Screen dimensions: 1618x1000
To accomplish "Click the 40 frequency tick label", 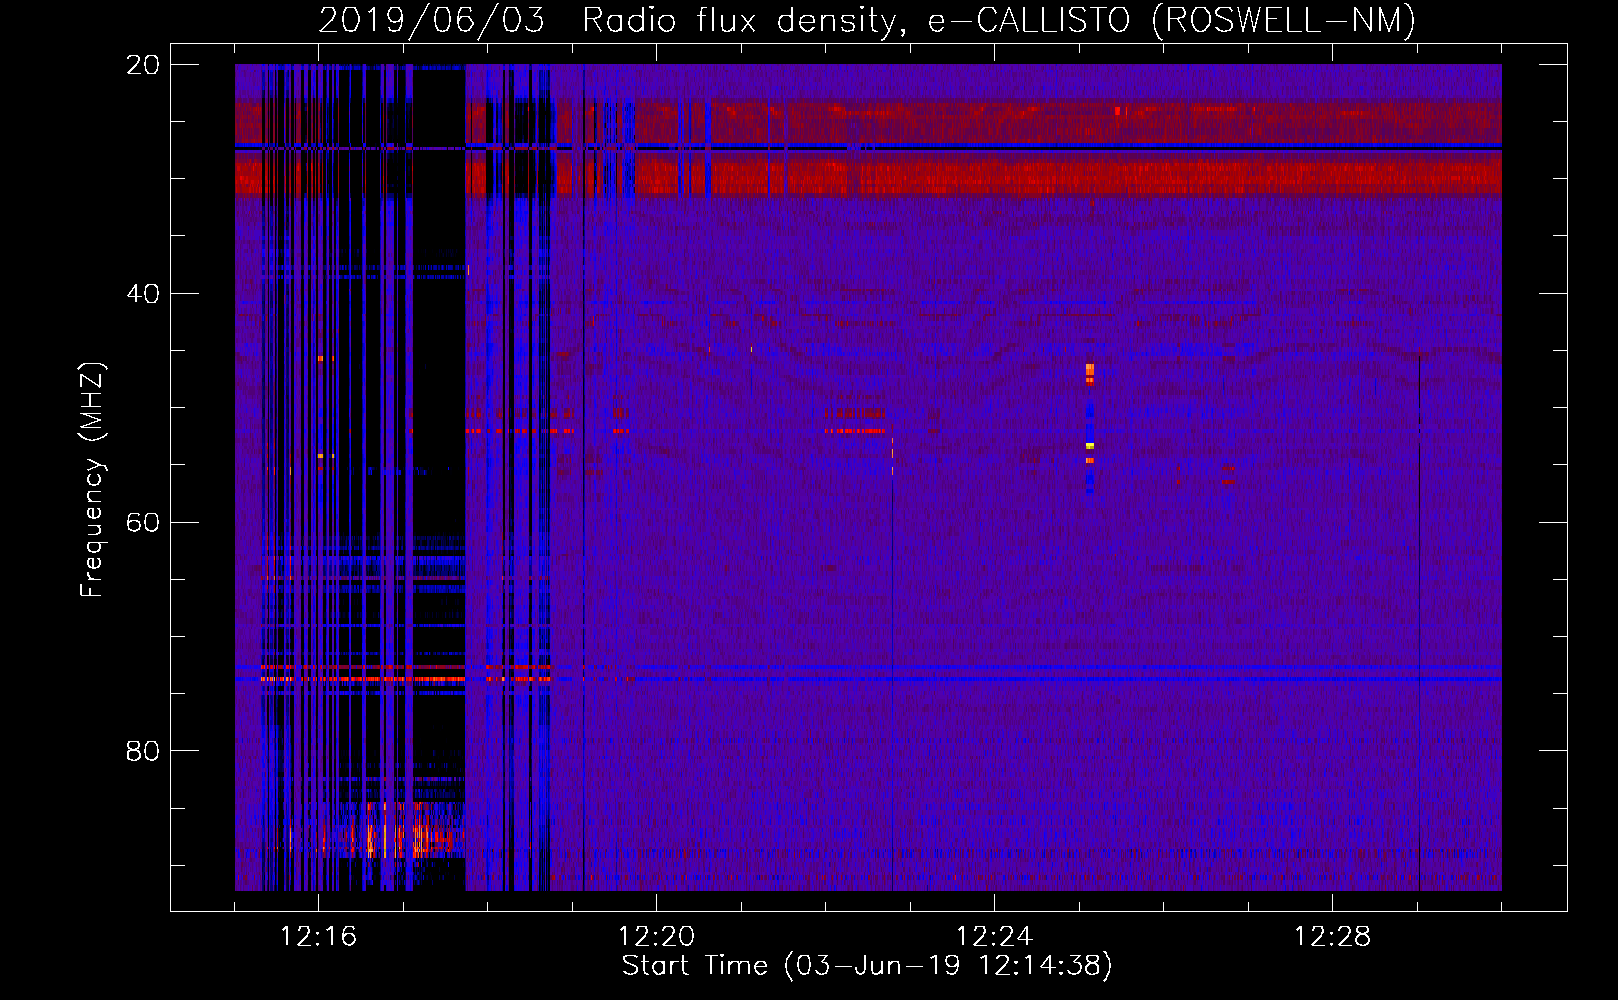I will [142, 294].
